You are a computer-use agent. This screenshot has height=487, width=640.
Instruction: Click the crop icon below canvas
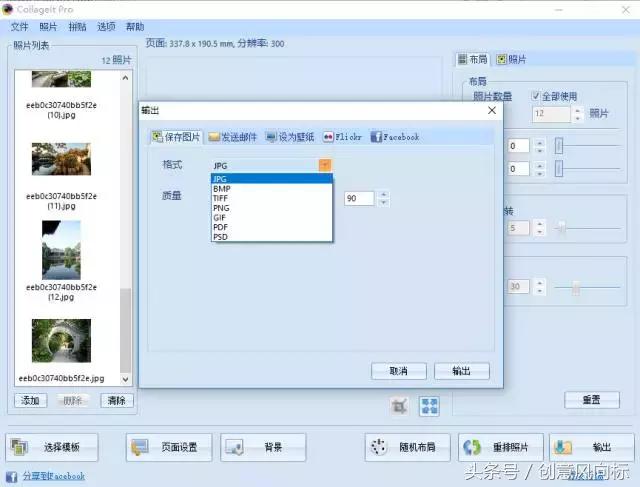click(399, 406)
